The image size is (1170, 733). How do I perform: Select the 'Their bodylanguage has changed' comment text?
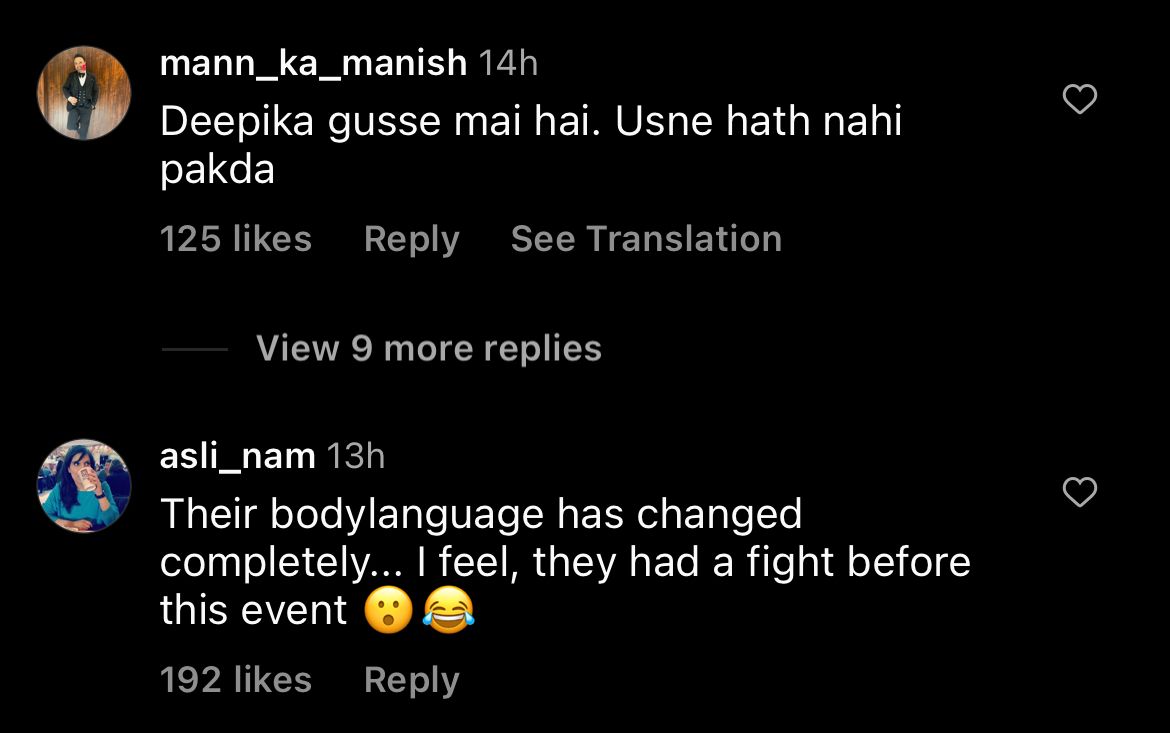point(480,514)
